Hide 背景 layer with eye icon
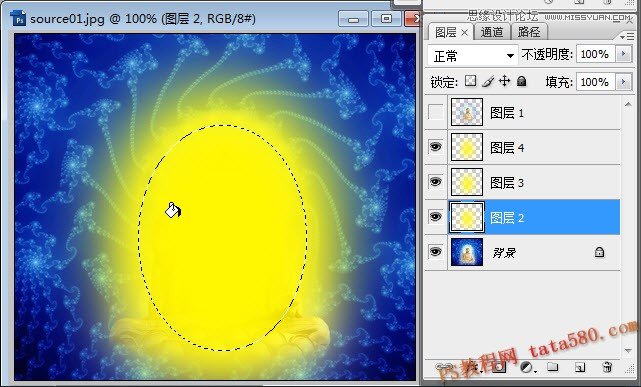 point(435,252)
